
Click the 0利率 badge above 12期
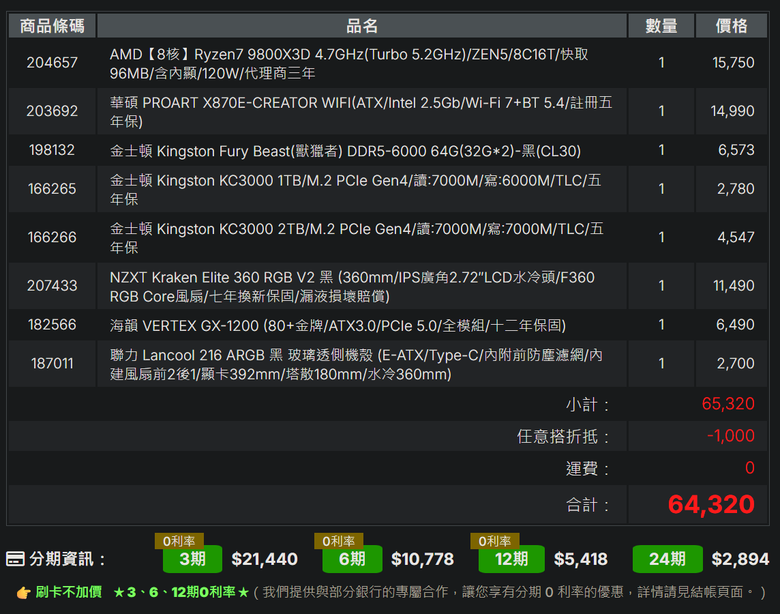(x=495, y=541)
